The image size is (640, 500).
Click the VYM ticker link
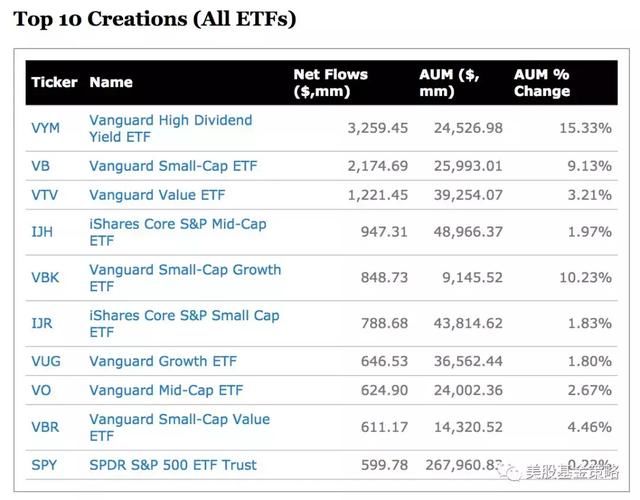47,128
